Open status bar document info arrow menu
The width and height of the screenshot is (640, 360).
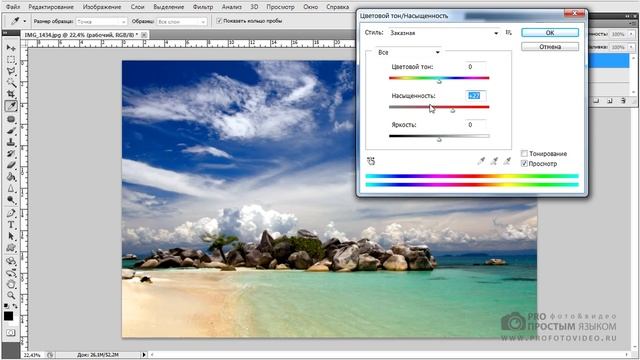[x=144, y=355]
